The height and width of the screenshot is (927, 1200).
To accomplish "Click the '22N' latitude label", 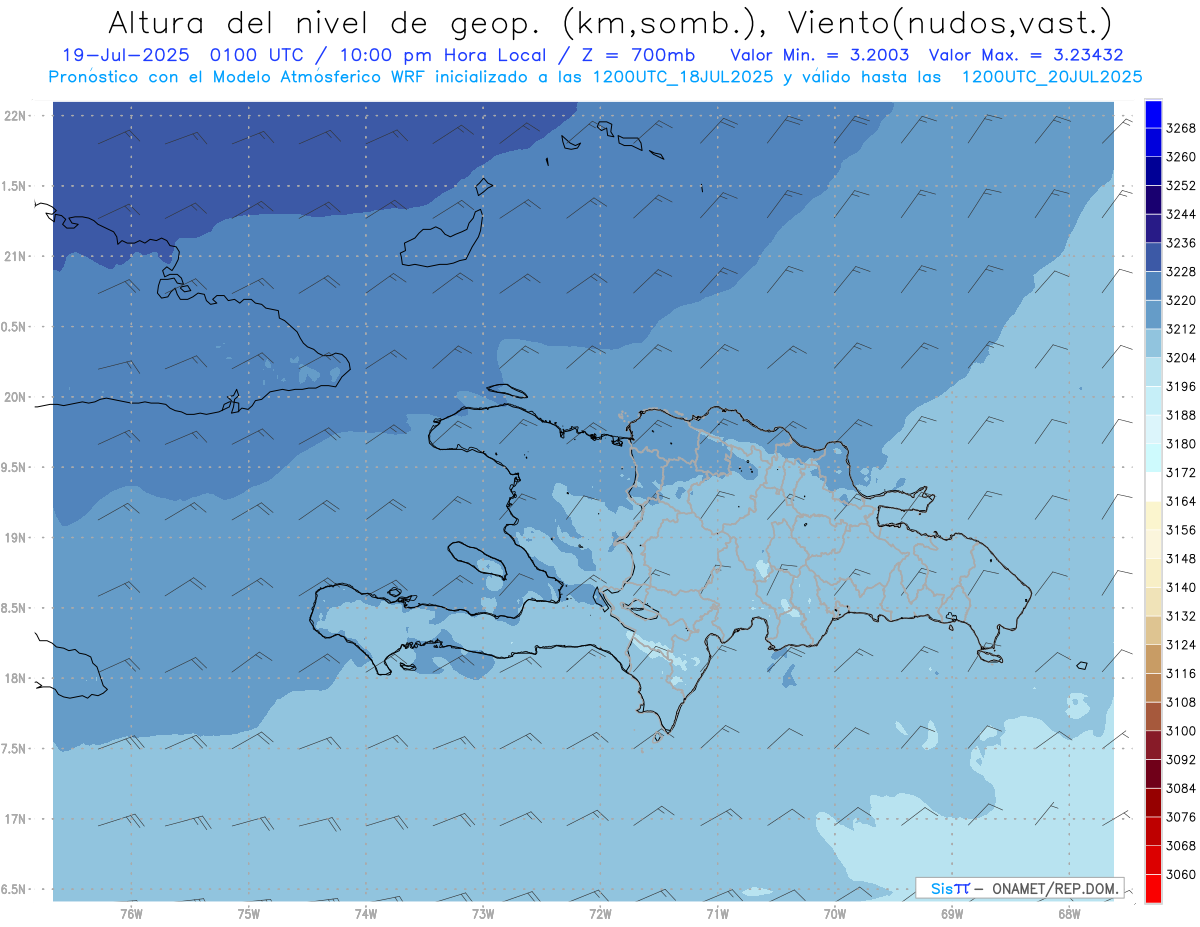I will pos(15,115).
